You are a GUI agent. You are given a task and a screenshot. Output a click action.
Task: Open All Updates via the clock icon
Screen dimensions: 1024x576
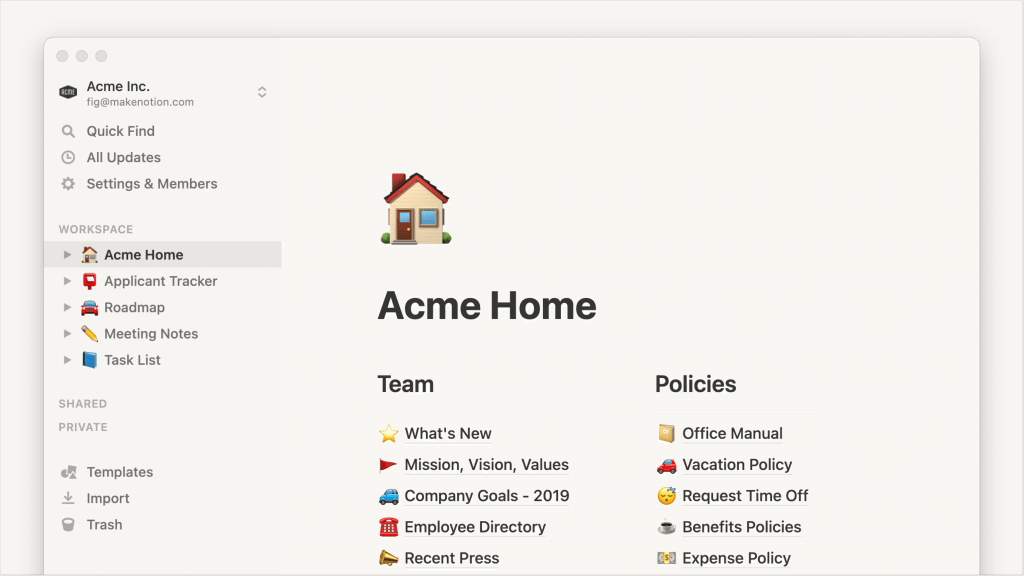pos(68,157)
